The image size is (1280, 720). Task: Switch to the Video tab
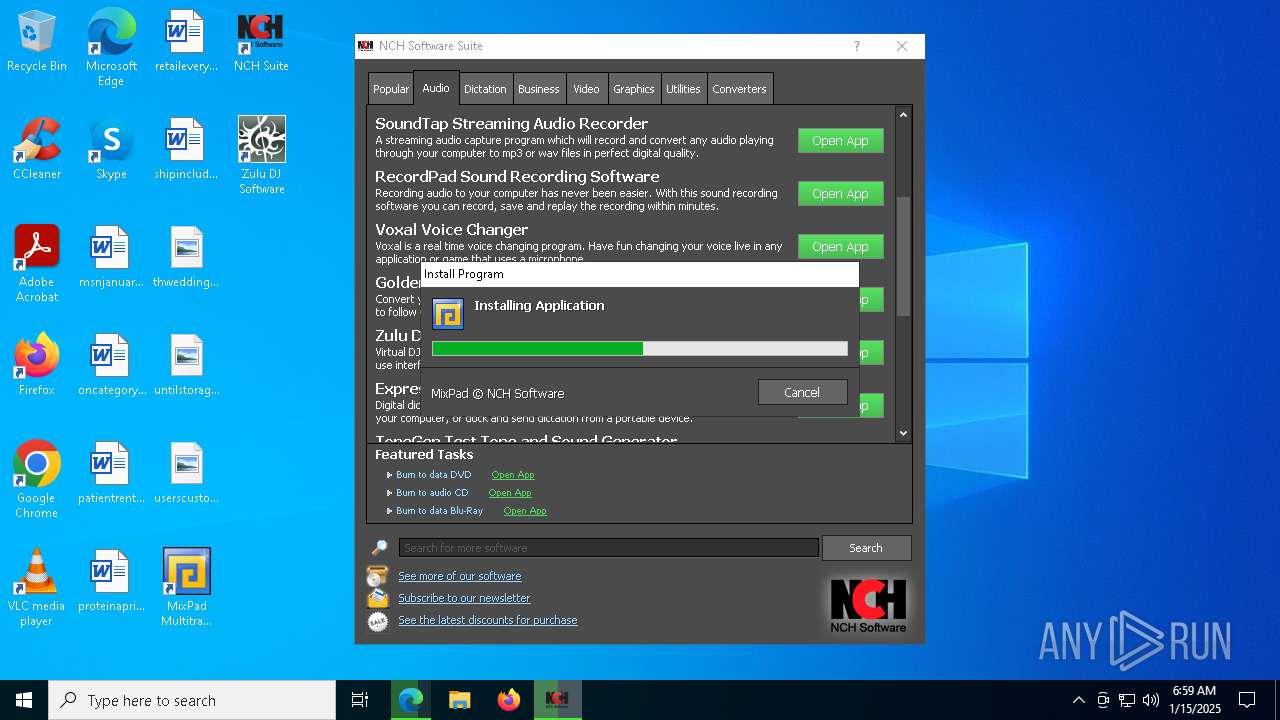(586, 89)
